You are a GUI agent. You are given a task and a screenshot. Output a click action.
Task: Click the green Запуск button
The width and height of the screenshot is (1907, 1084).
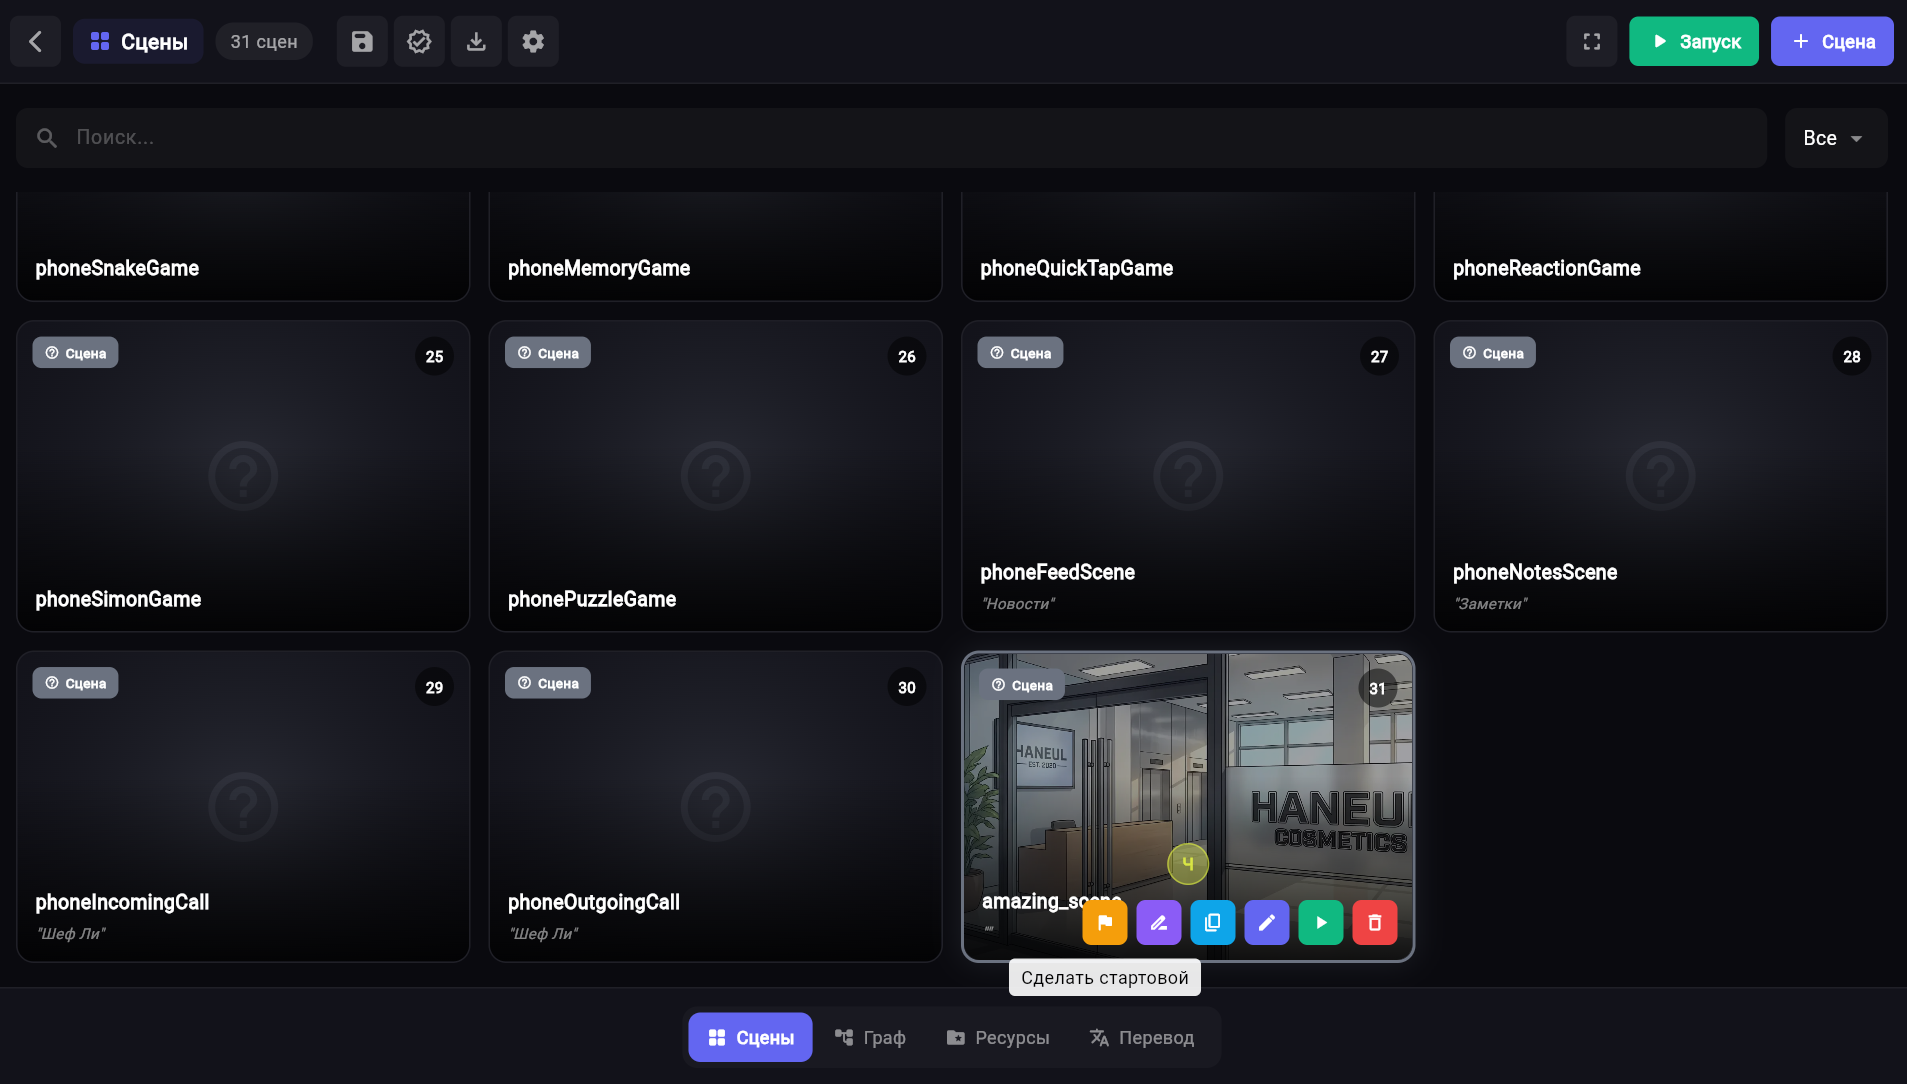pos(1694,41)
